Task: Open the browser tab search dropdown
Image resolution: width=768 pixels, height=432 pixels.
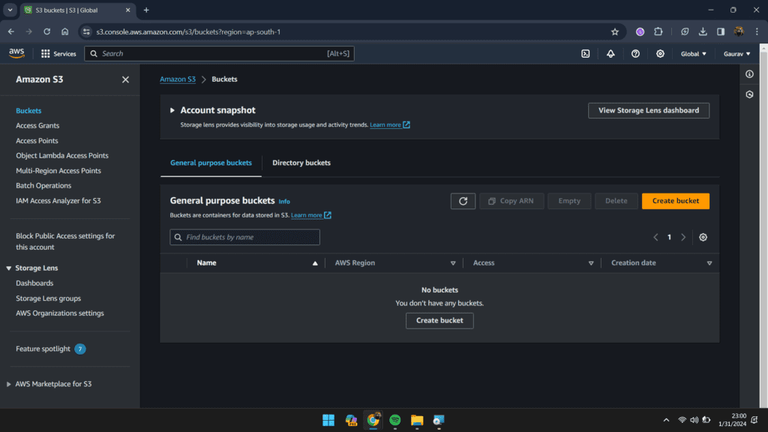Action: pyautogui.click(x=10, y=10)
